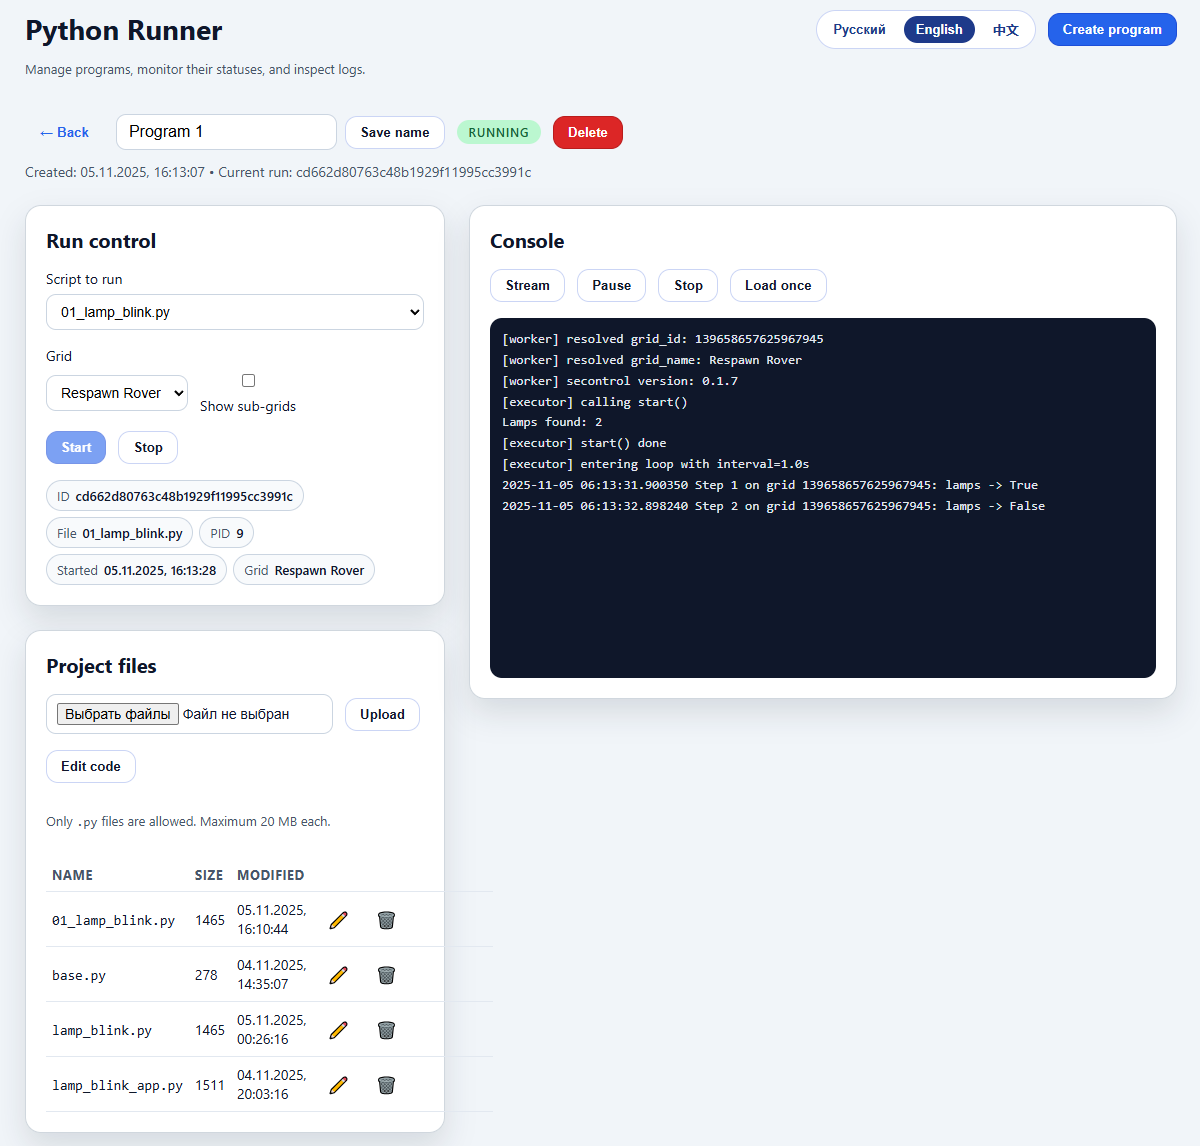Edit lamp_blink_app.py pencil icon

click(x=339, y=1085)
